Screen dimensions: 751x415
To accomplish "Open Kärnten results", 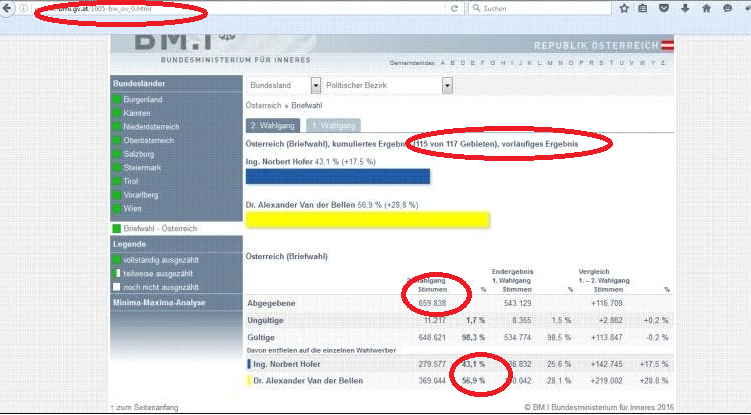I will (137, 113).
